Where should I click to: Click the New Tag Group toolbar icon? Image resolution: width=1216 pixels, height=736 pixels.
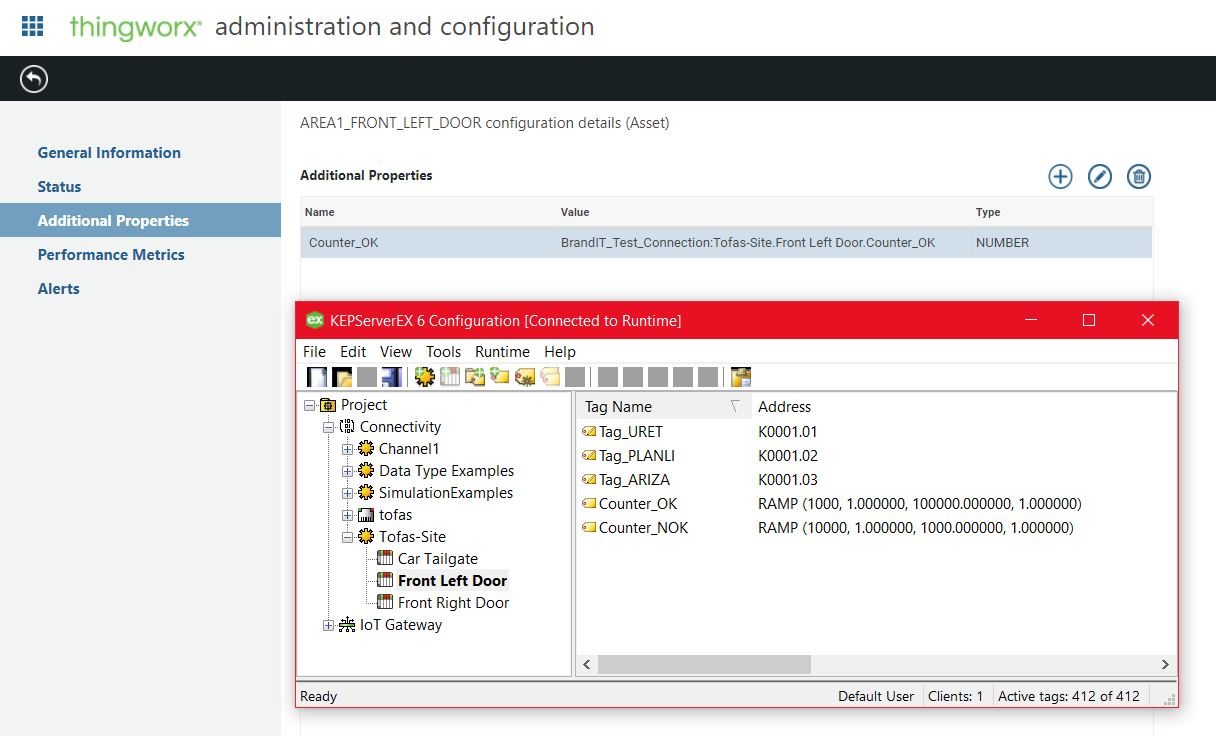pyautogui.click(x=475, y=377)
